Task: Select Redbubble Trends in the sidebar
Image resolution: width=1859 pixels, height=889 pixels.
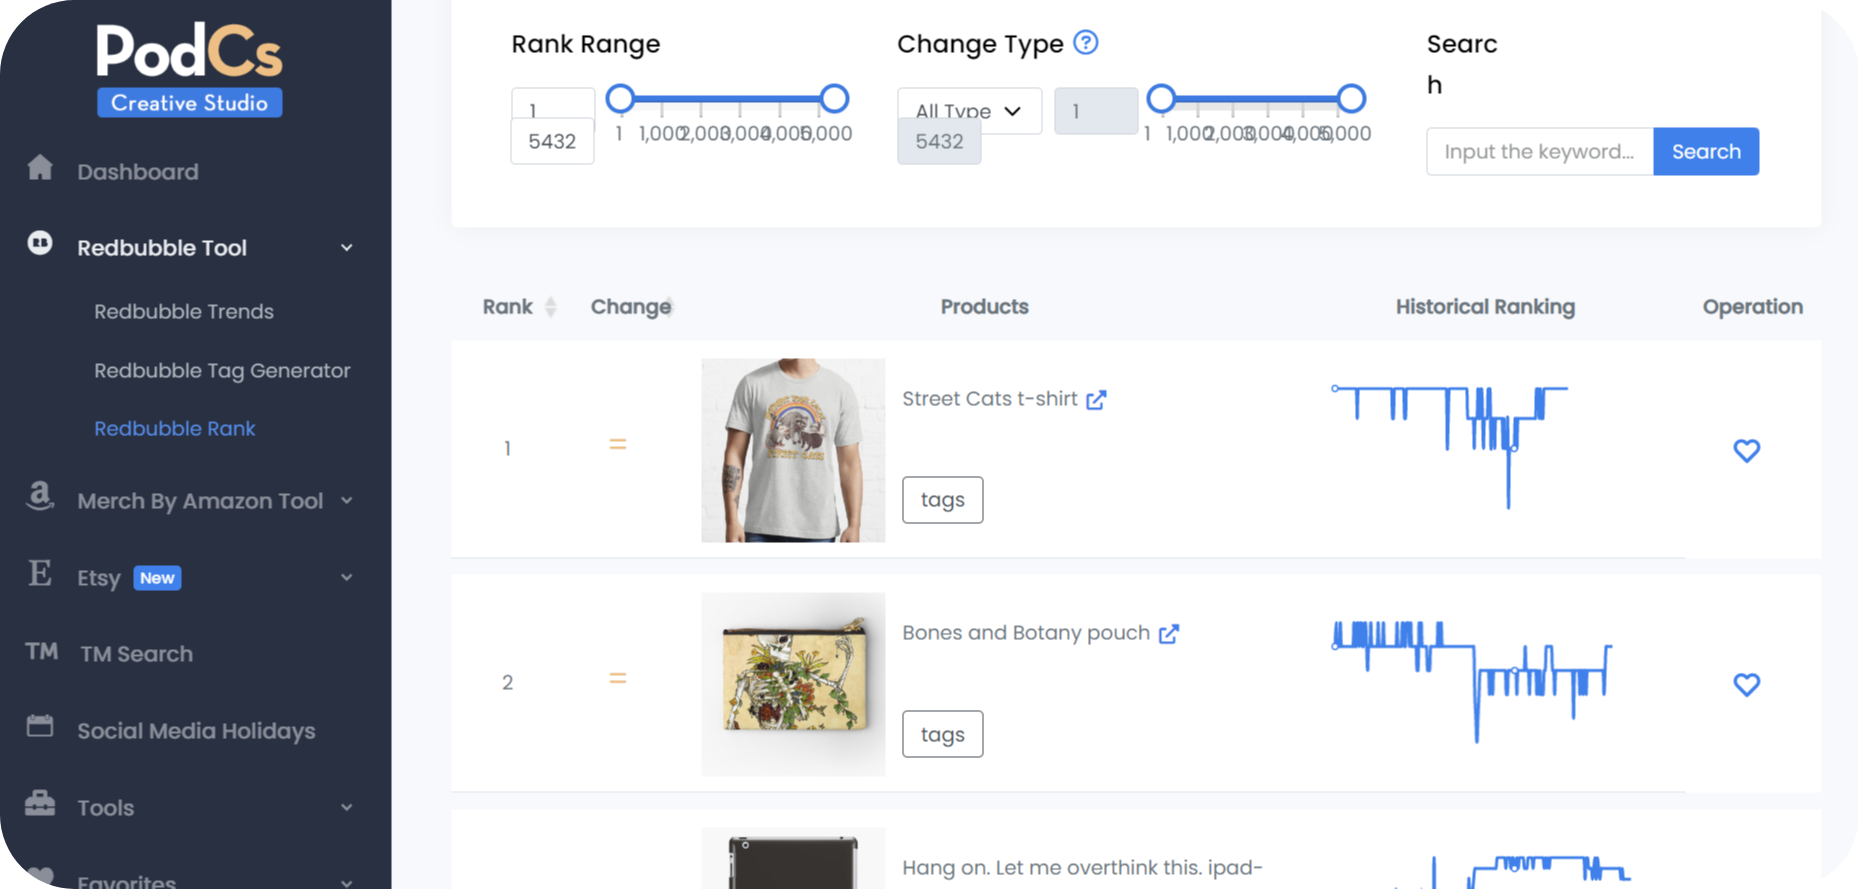Action: pos(184,311)
